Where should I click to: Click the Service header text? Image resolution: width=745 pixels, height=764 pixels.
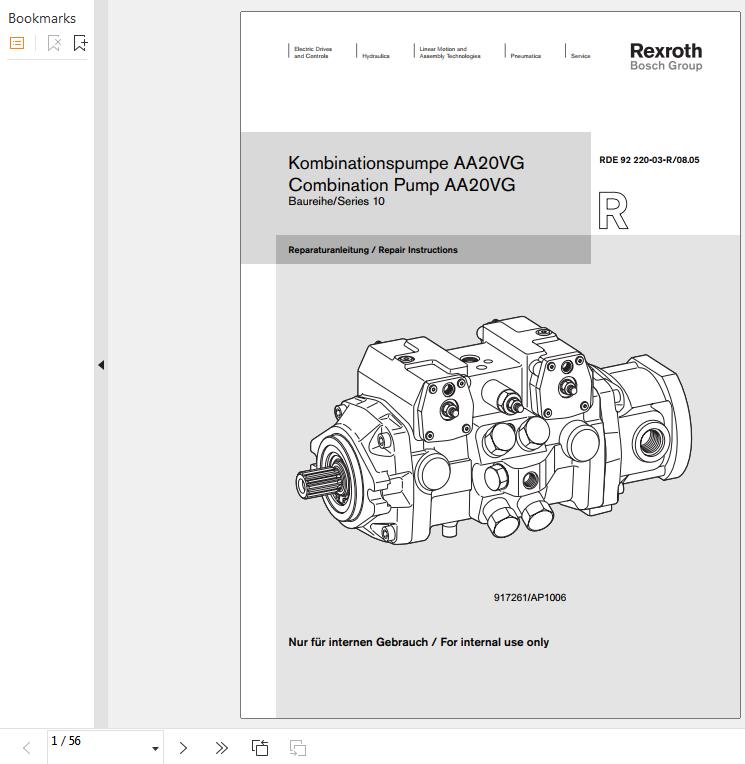[580, 56]
